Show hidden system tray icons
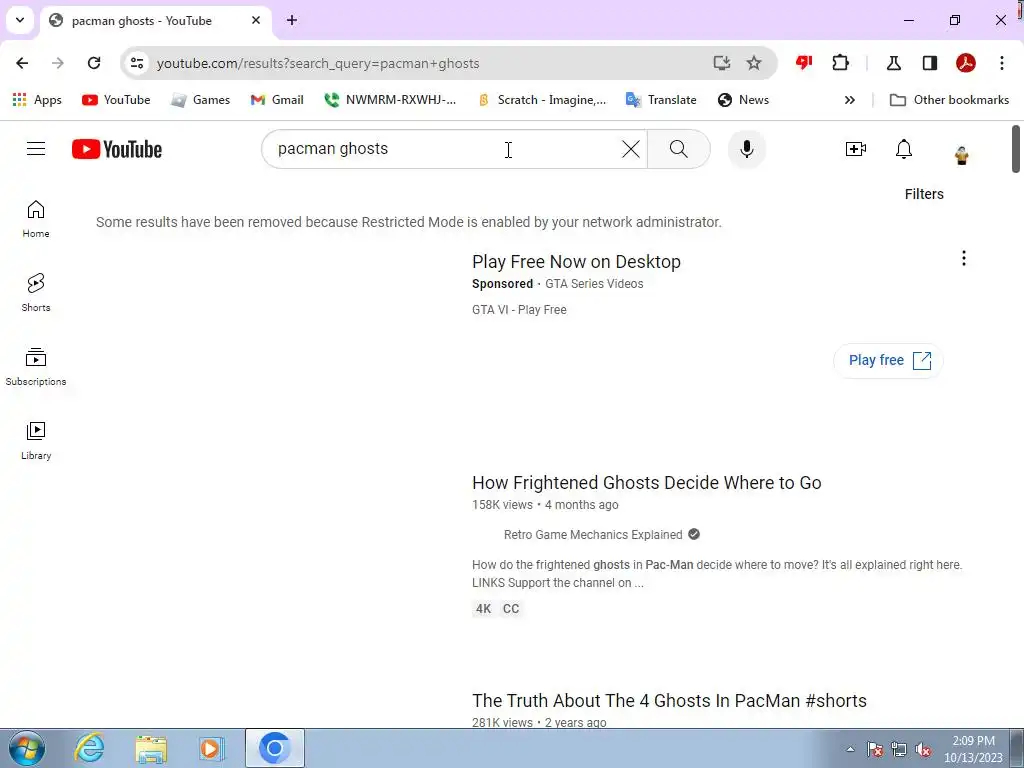 click(850, 749)
